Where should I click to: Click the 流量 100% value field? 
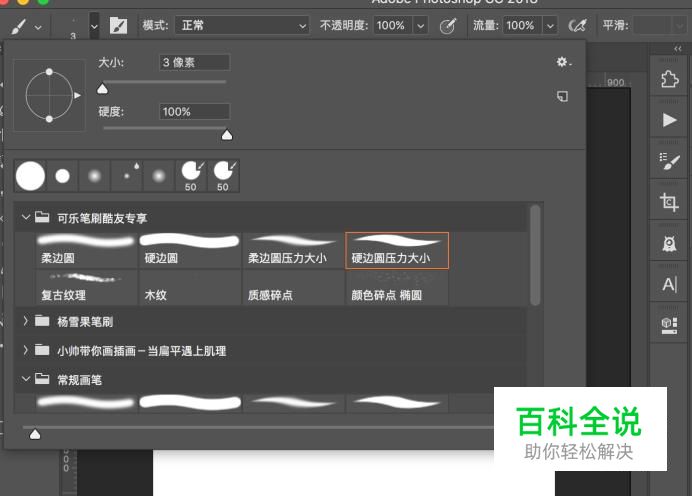point(522,26)
